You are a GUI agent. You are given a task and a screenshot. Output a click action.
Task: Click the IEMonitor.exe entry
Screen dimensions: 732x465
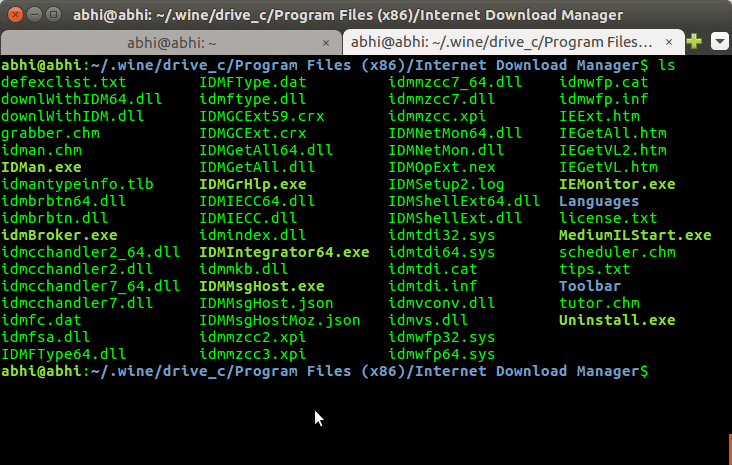coord(618,184)
